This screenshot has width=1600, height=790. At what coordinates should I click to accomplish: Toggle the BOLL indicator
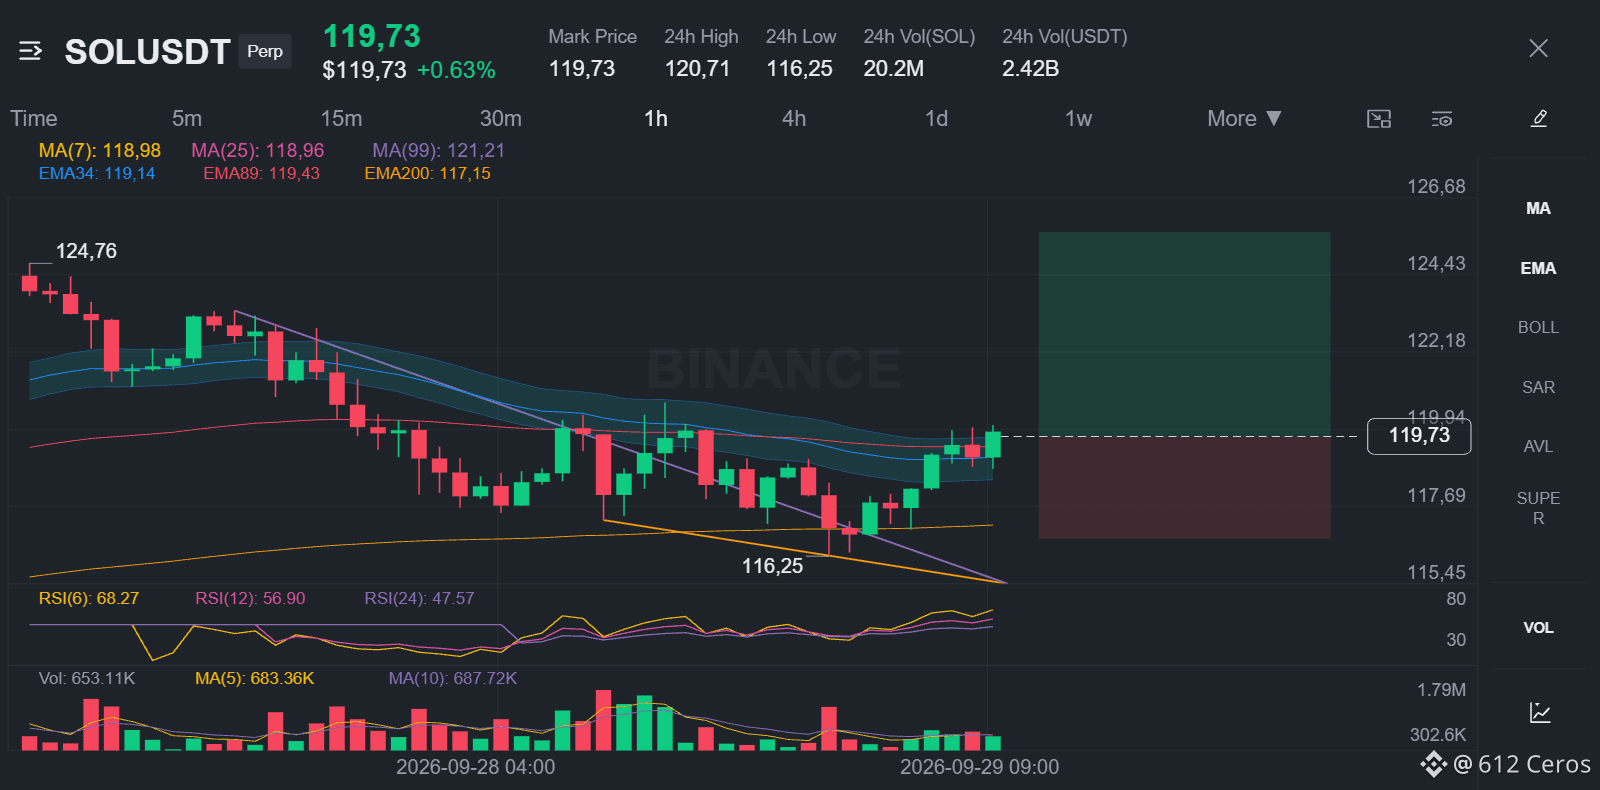tap(1538, 327)
